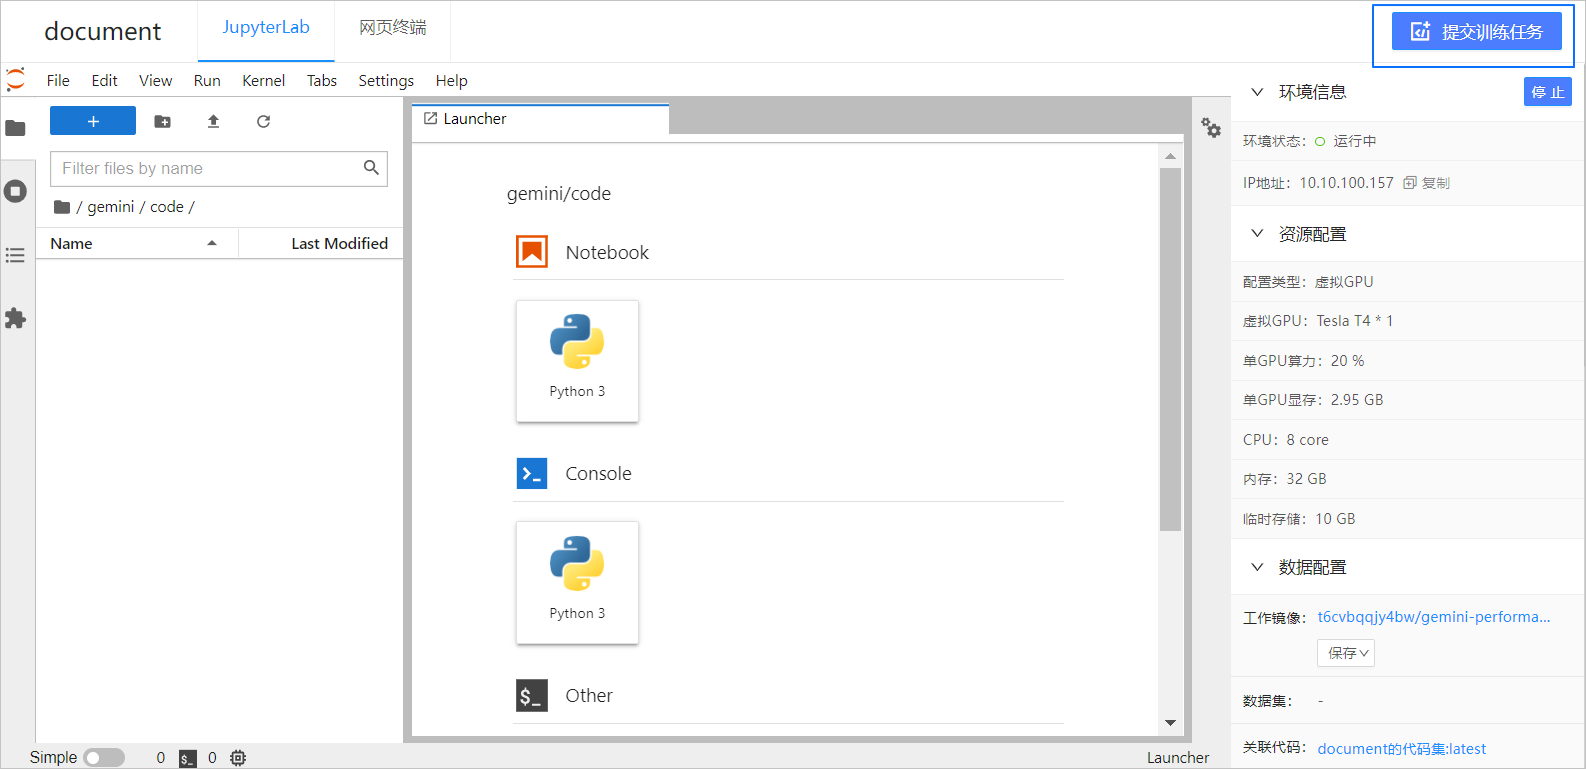Screen dimensions: 1586x769
Task: Open the Kernel menu
Action: click(x=263, y=80)
